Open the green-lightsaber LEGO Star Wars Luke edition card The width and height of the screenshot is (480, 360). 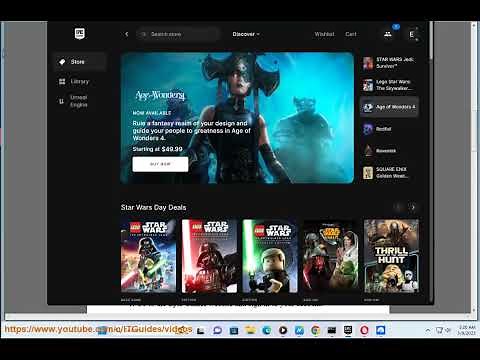point(270,256)
